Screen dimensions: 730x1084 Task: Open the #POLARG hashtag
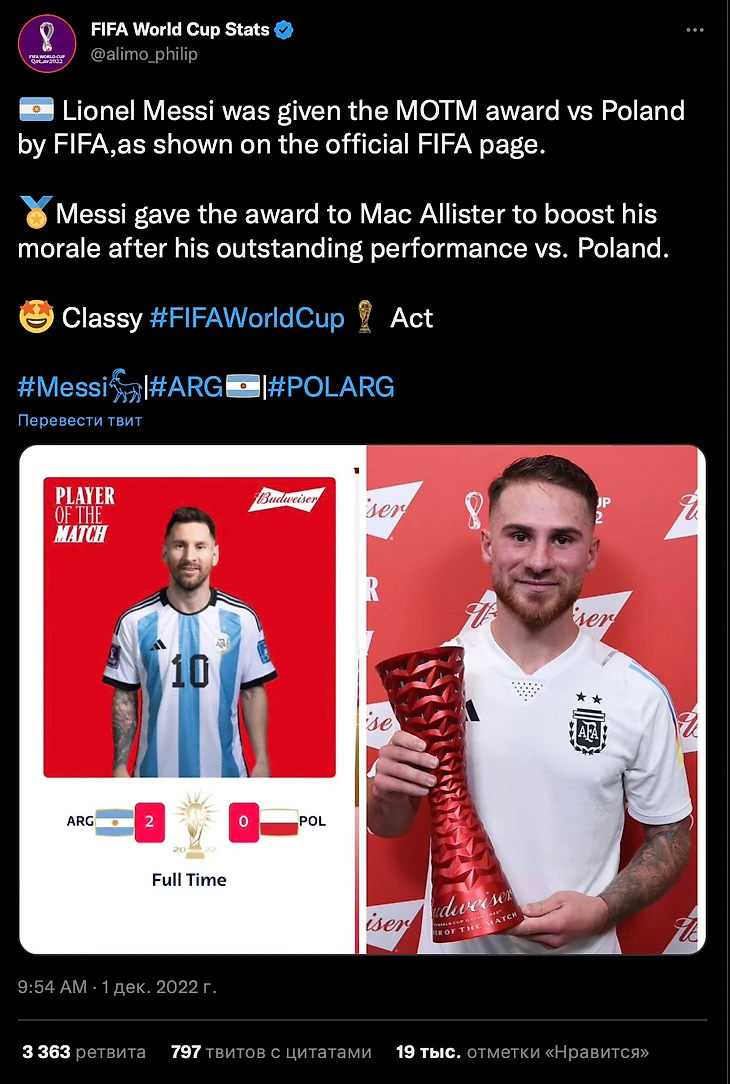[331, 387]
